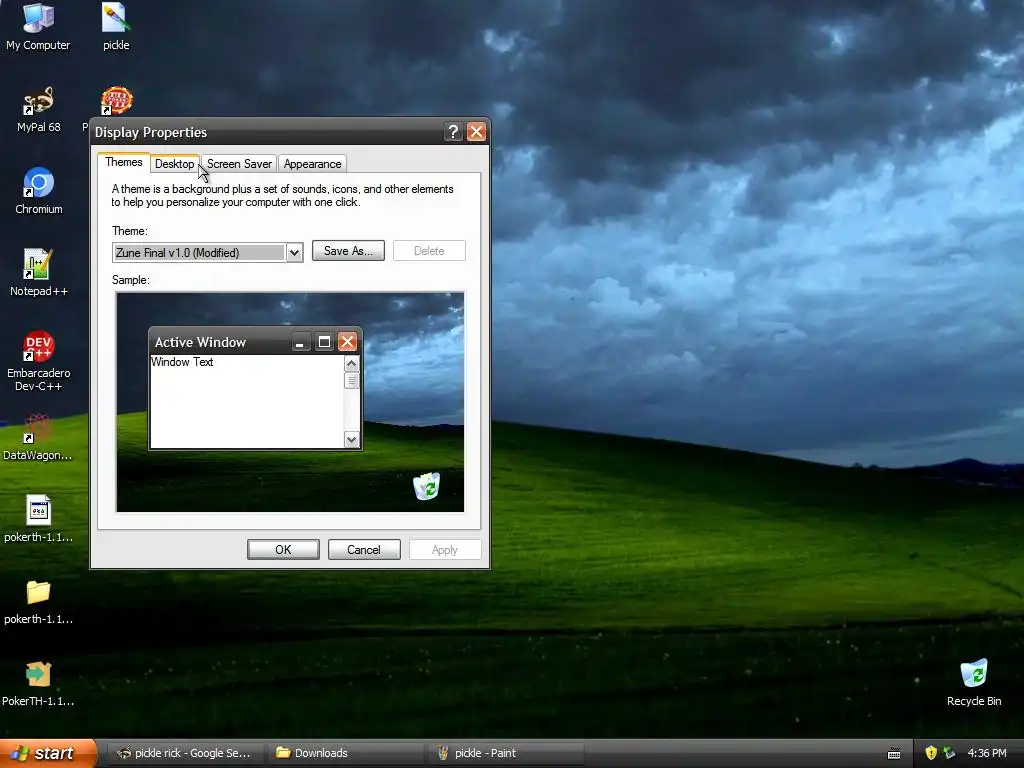The height and width of the screenshot is (768, 1024).
Task: Select the pokerth-1.1 folder icon
Action: [38, 601]
